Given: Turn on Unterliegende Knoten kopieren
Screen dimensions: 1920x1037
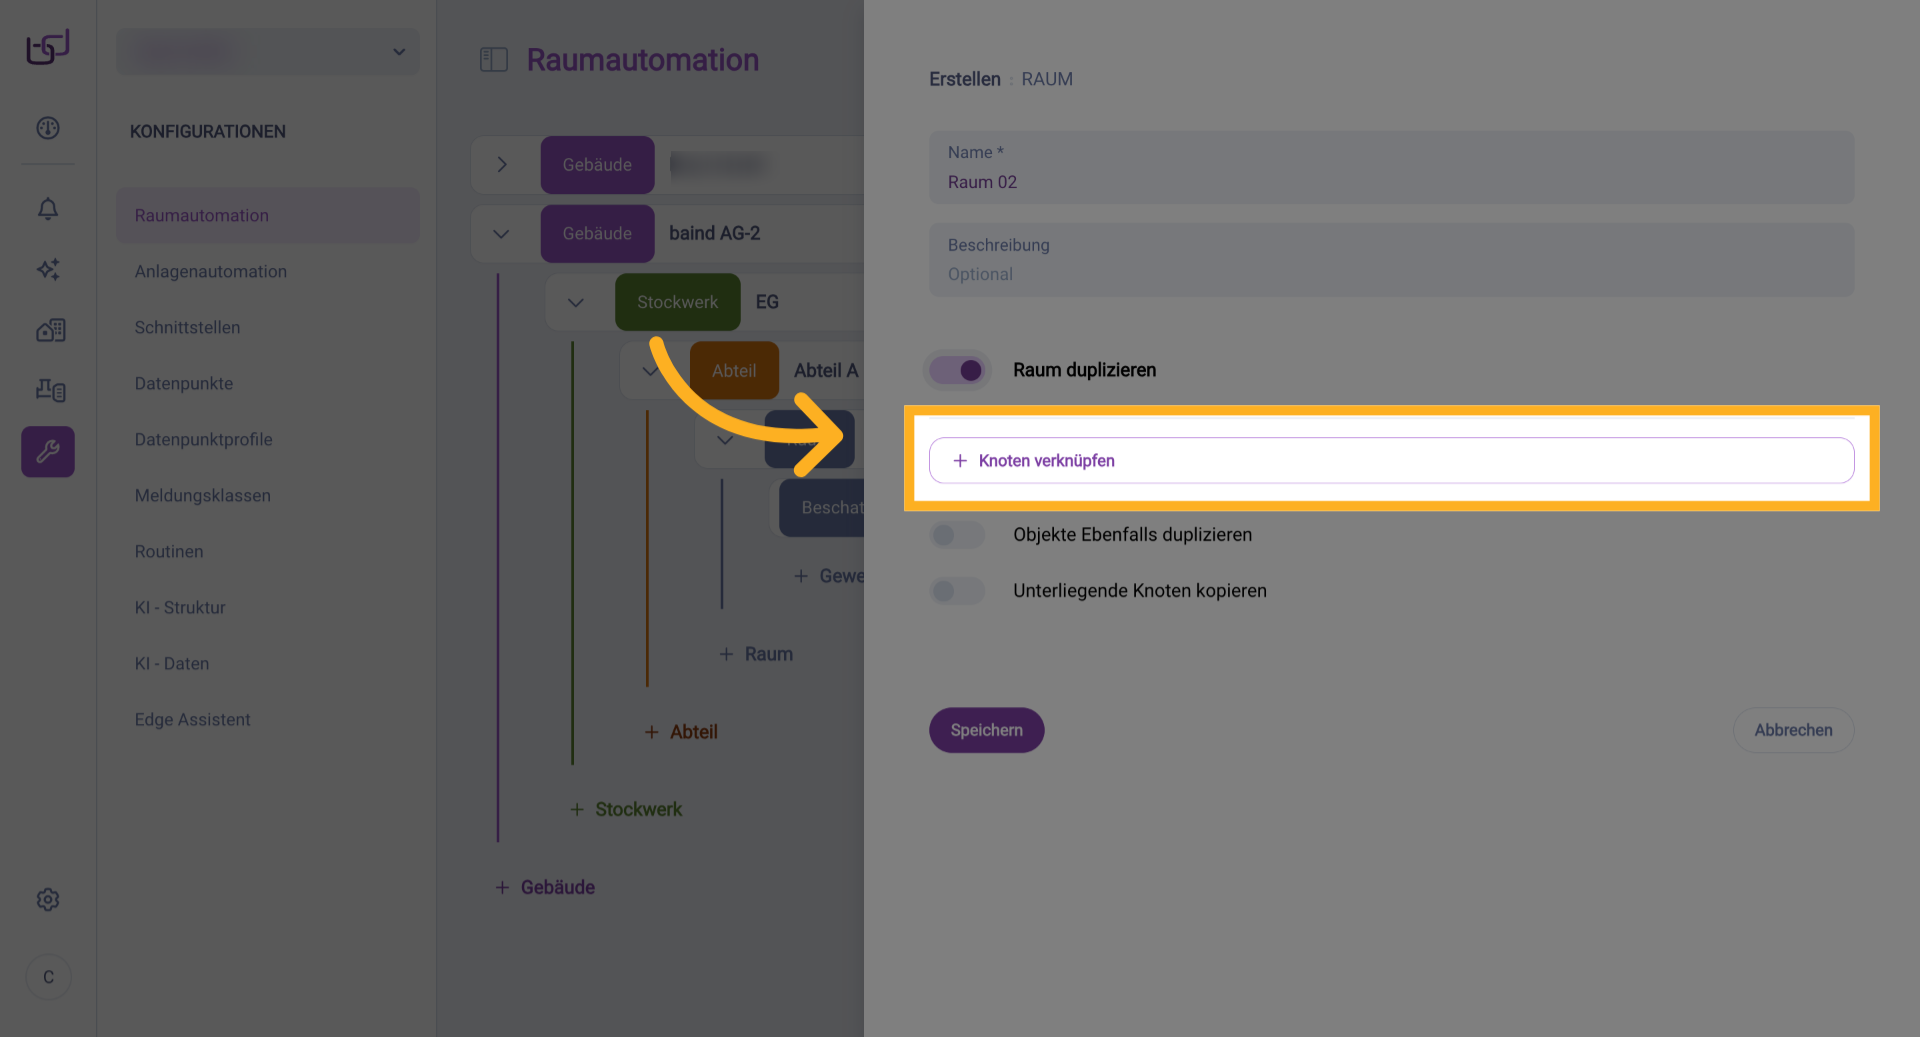Looking at the screenshot, I should click(x=958, y=591).
